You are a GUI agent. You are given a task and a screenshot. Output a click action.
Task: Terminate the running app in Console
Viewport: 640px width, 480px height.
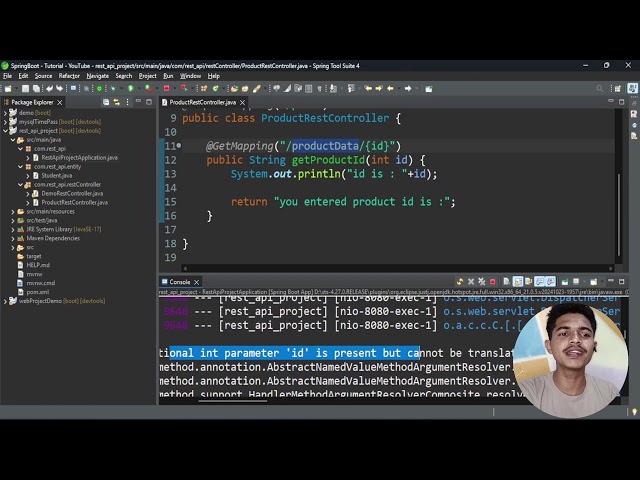[x=493, y=282]
